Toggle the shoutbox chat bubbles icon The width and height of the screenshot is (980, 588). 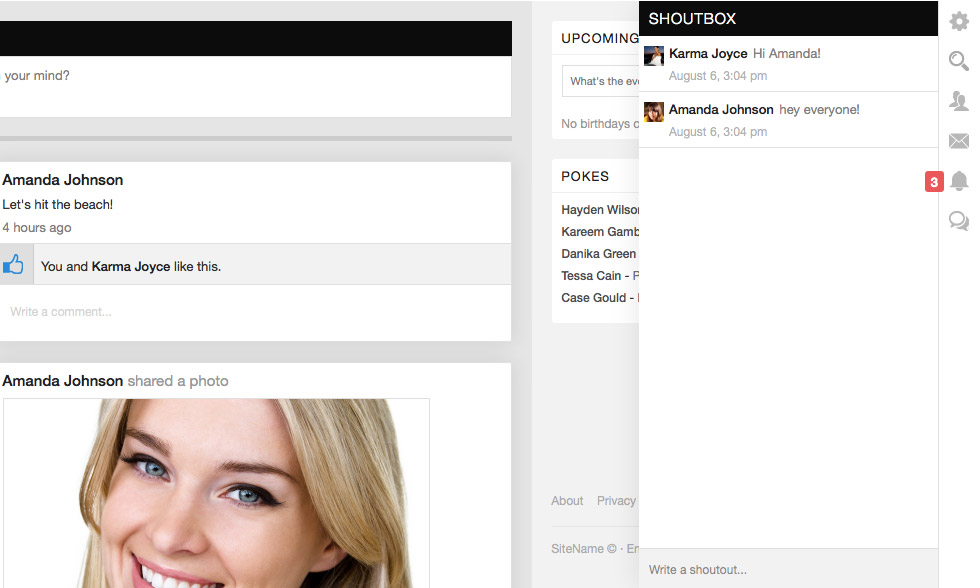pos(958,221)
